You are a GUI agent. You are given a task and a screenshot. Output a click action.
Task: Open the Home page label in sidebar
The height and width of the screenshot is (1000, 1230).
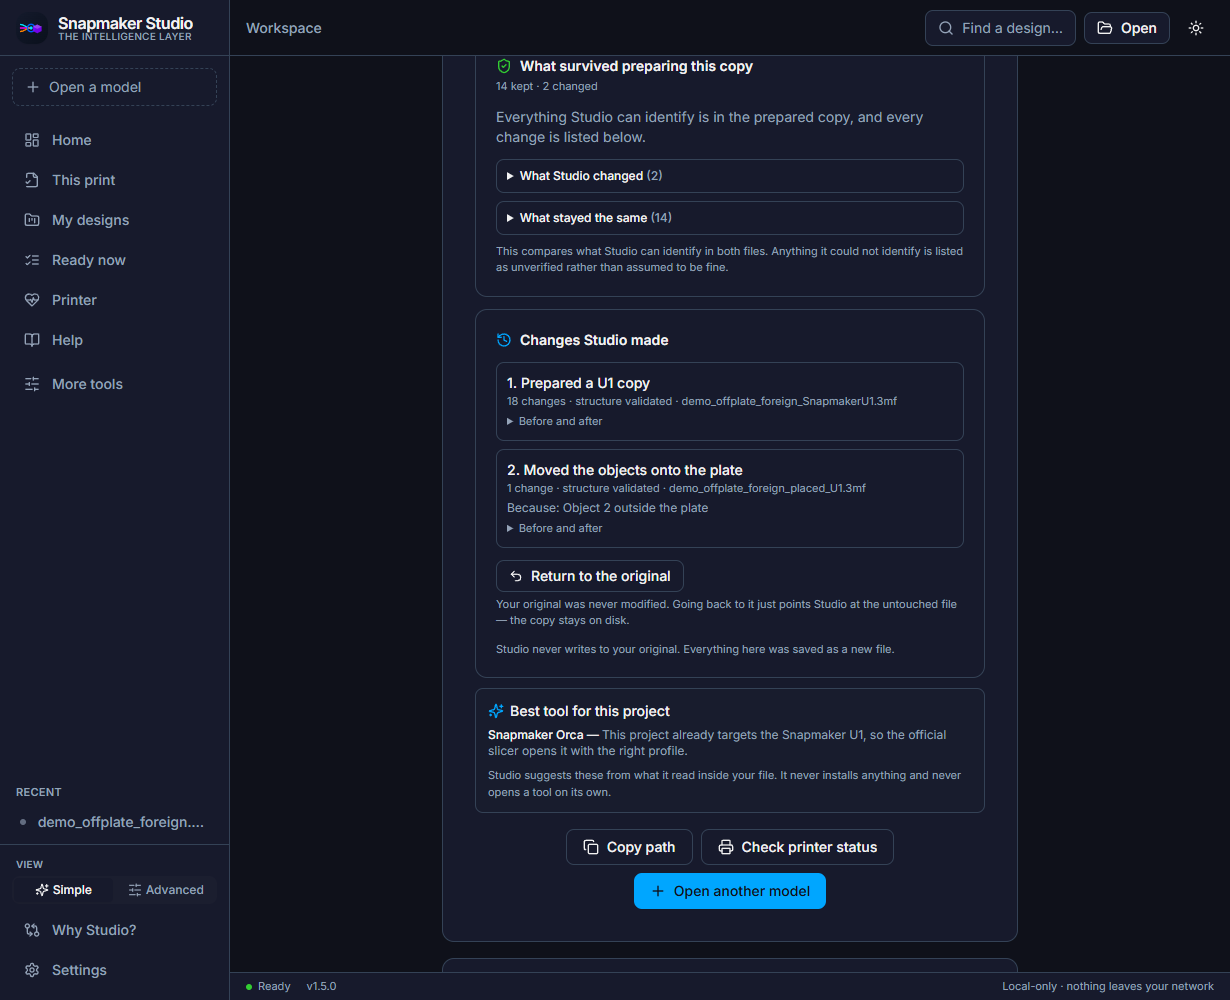(x=72, y=140)
